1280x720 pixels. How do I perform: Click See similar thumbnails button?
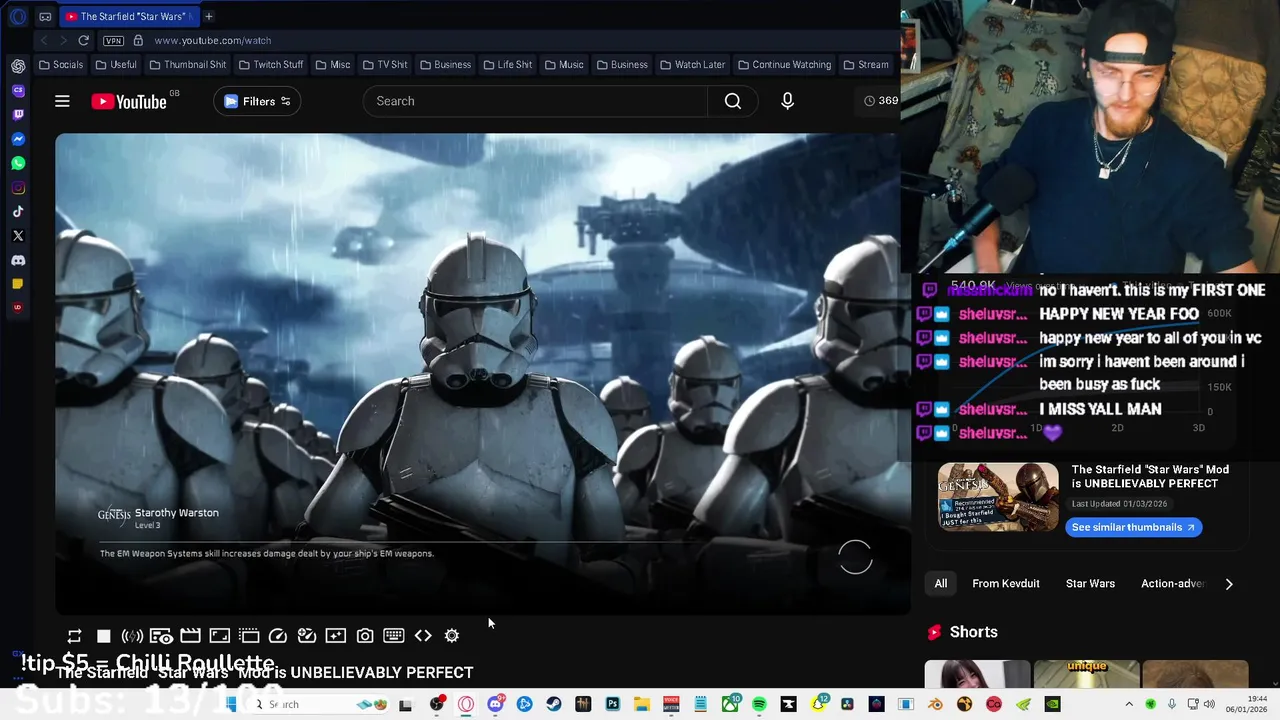click(x=1133, y=527)
